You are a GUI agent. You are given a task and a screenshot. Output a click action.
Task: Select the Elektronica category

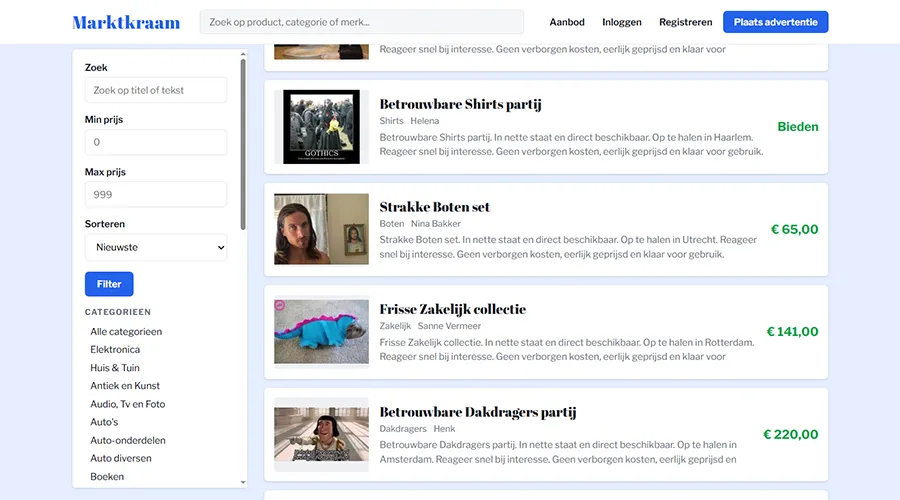click(x=115, y=350)
